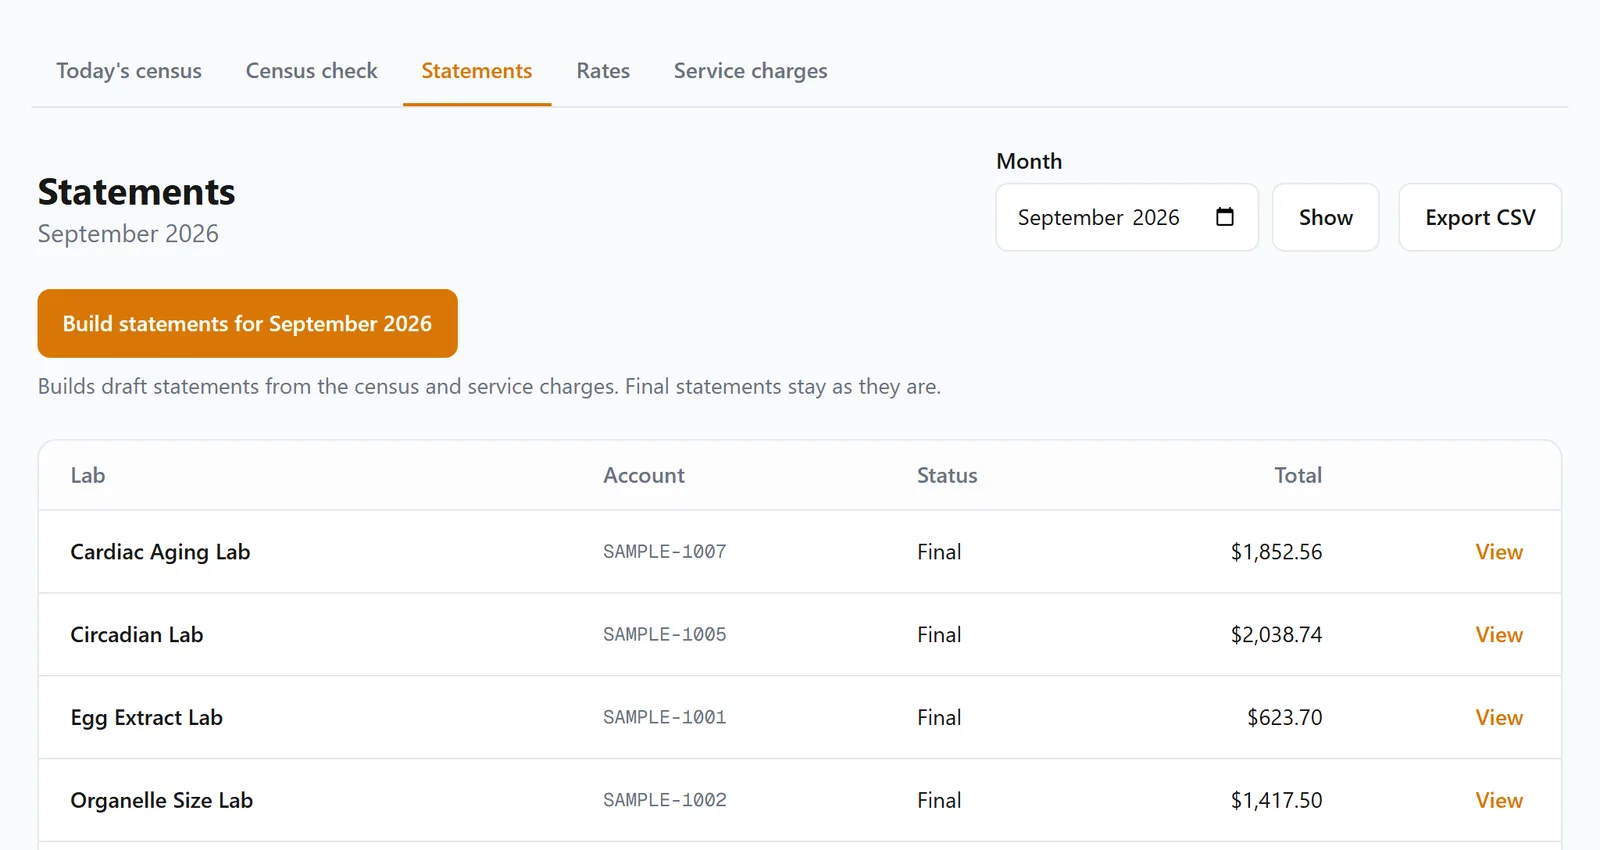Click the total $623.70
Viewport: 1600px width, 850px height.
1285,718
